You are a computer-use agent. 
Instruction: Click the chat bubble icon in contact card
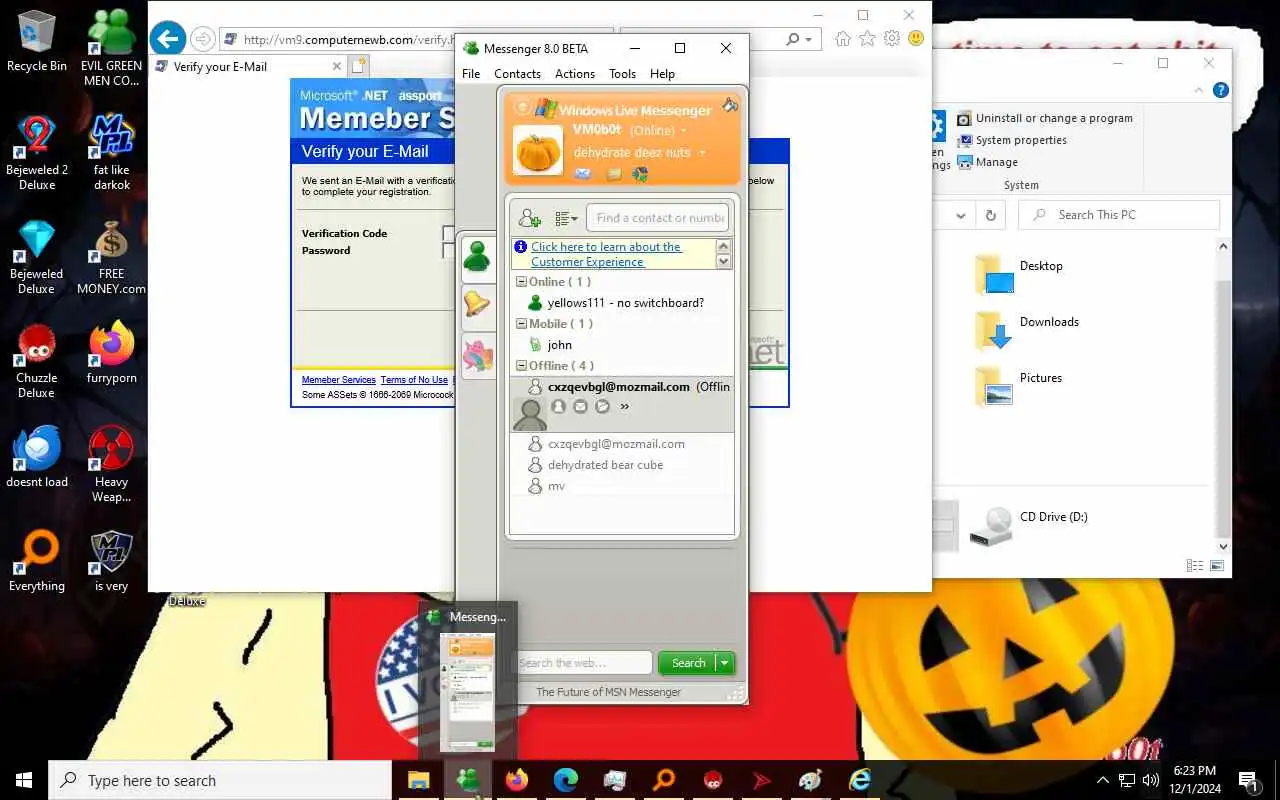point(602,407)
